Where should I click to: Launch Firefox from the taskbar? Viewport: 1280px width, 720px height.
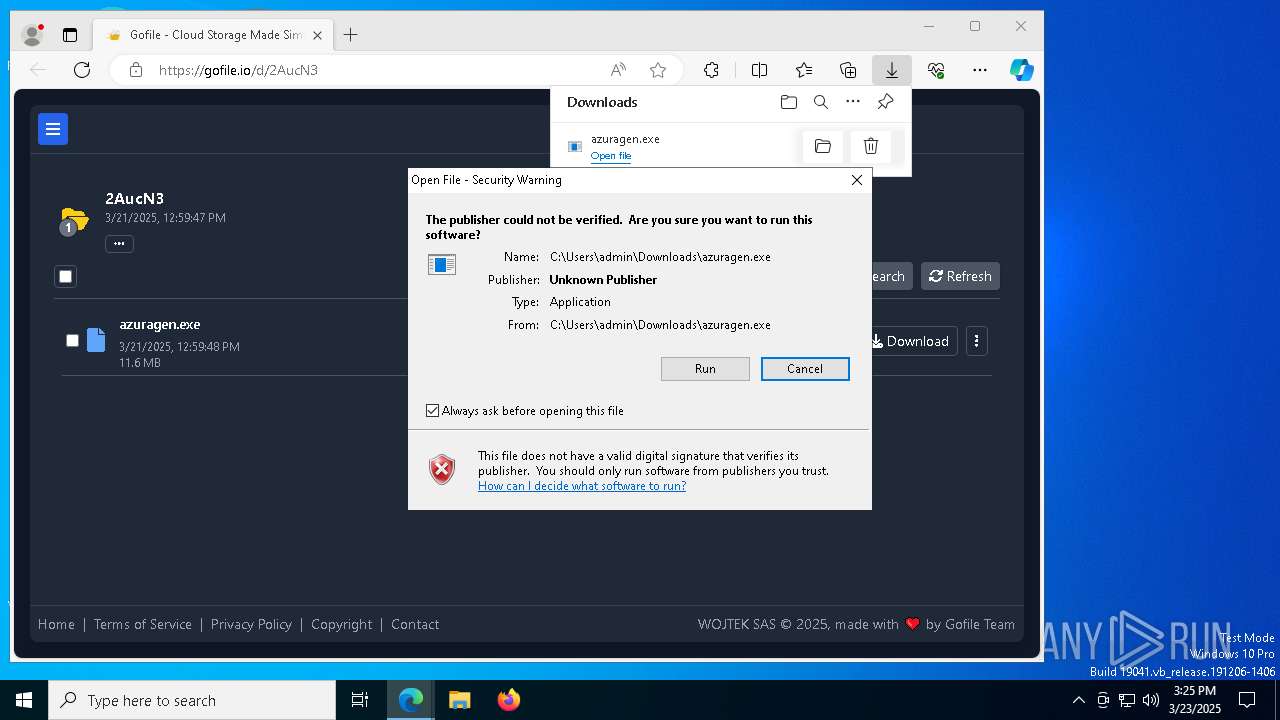509,700
